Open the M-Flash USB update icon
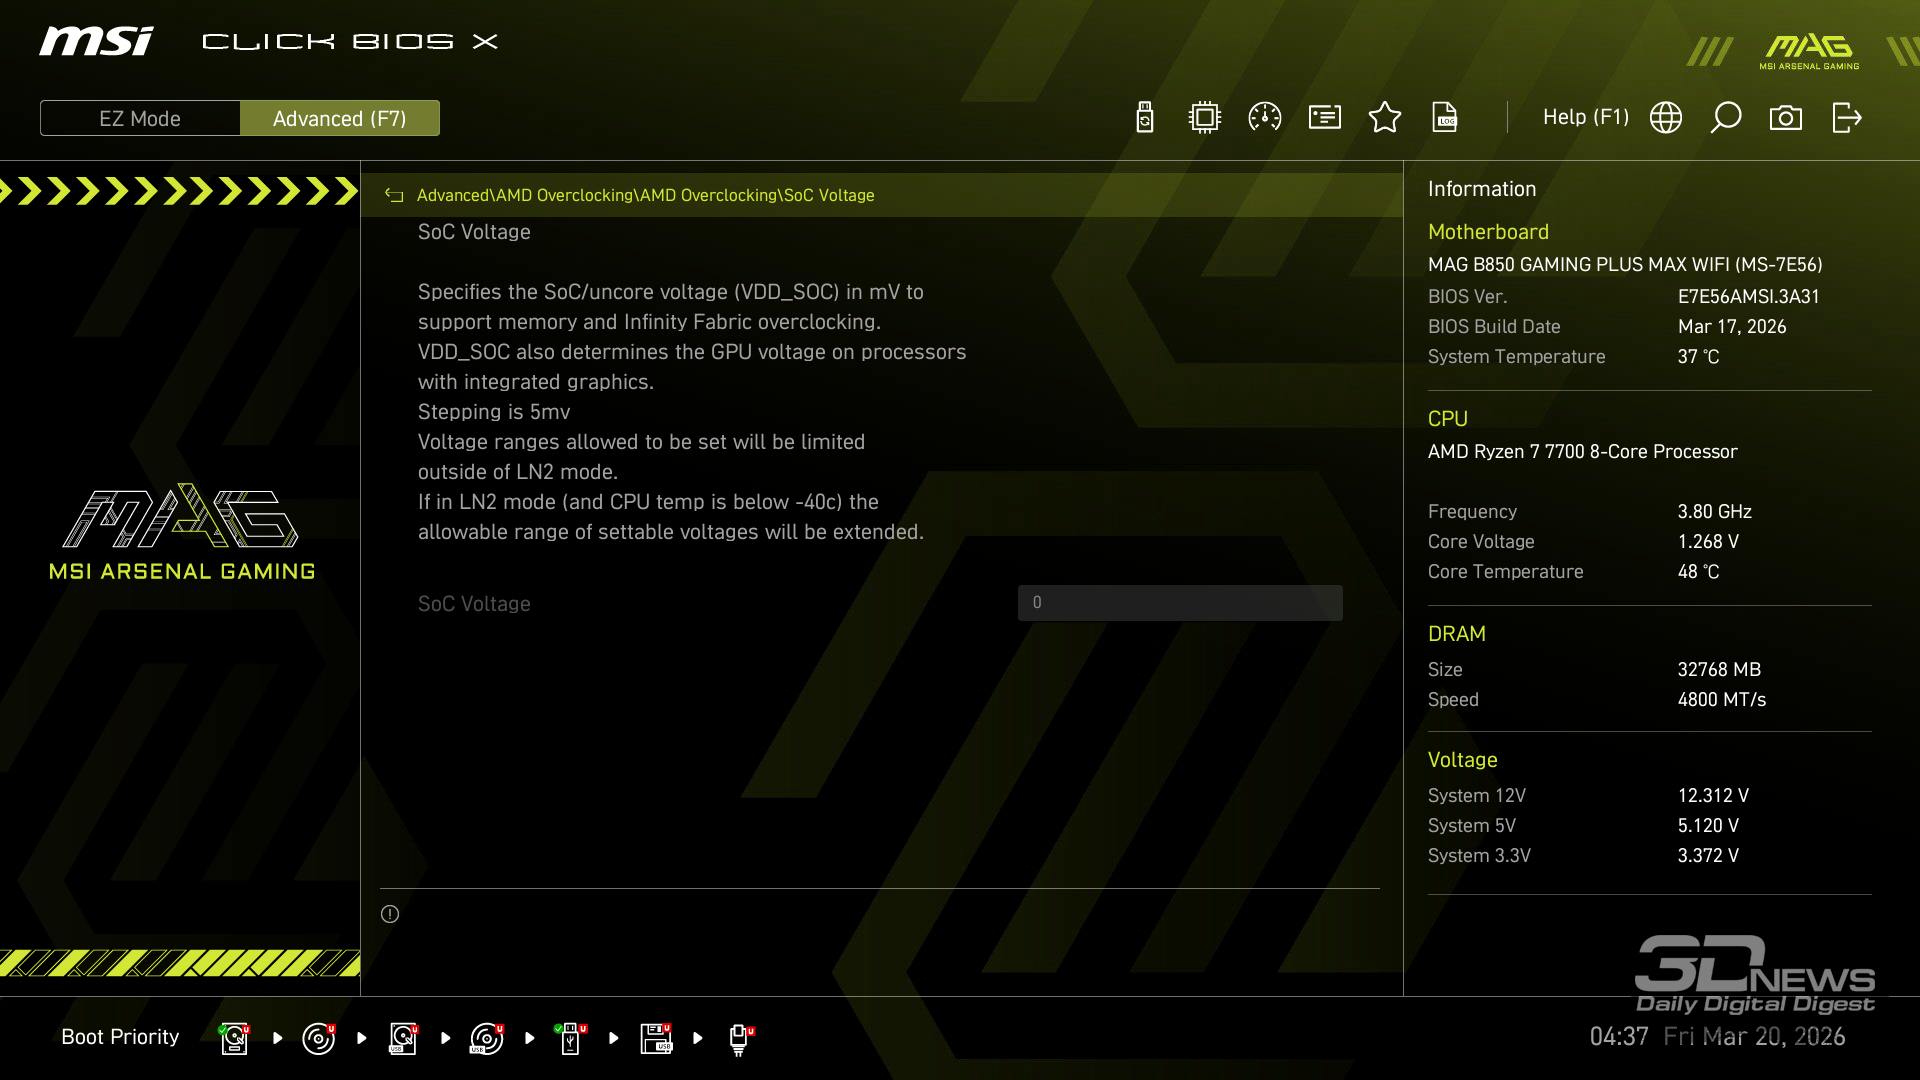The image size is (1920, 1080). click(x=1145, y=118)
